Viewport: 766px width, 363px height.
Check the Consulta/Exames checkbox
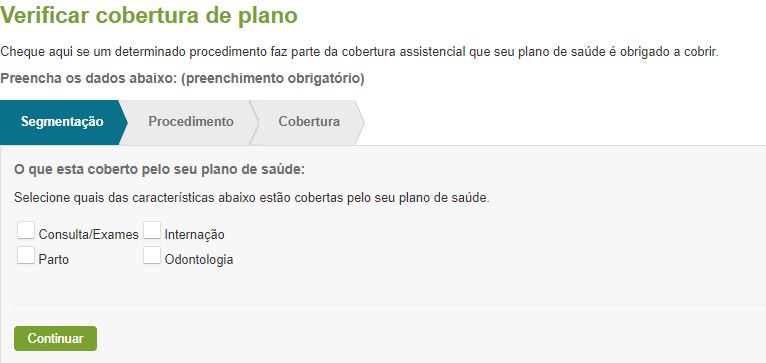[x=25, y=230]
